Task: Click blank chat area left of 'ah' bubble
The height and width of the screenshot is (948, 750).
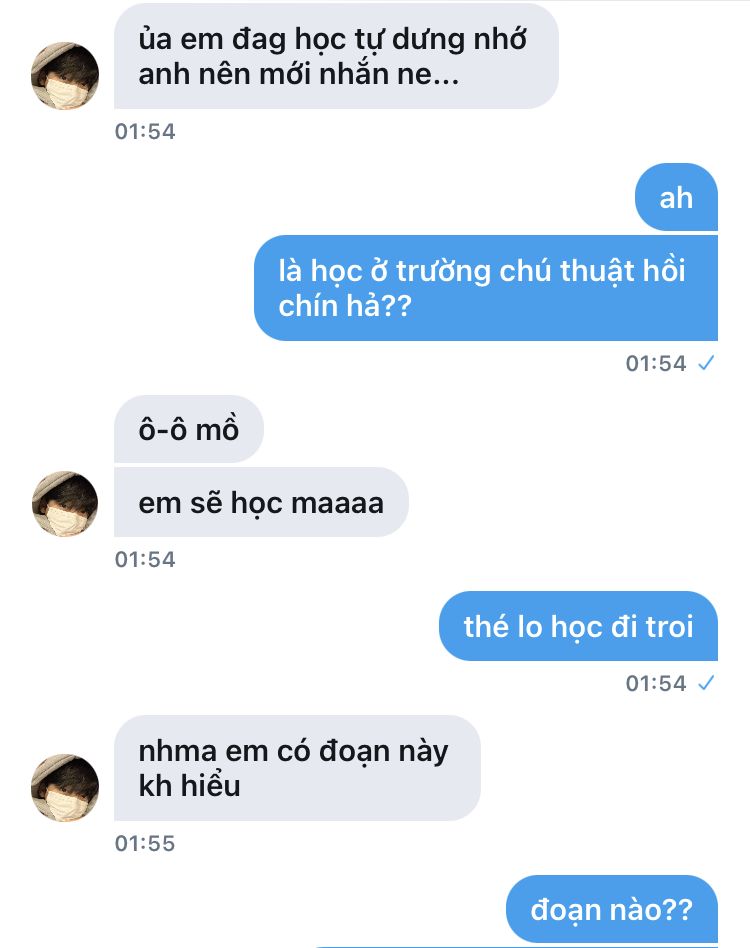Action: coord(363,197)
